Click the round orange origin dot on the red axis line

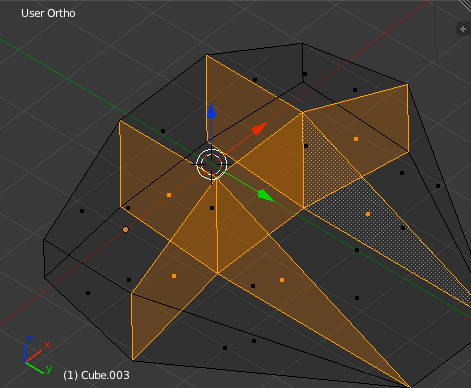click(x=125, y=229)
